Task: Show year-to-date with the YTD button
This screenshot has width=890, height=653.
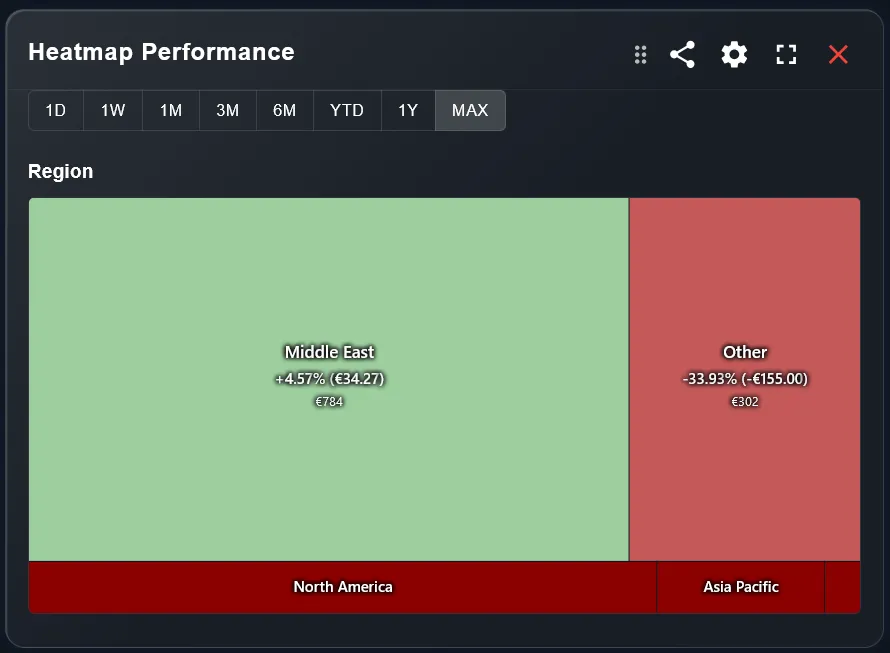Action: (x=347, y=111)
